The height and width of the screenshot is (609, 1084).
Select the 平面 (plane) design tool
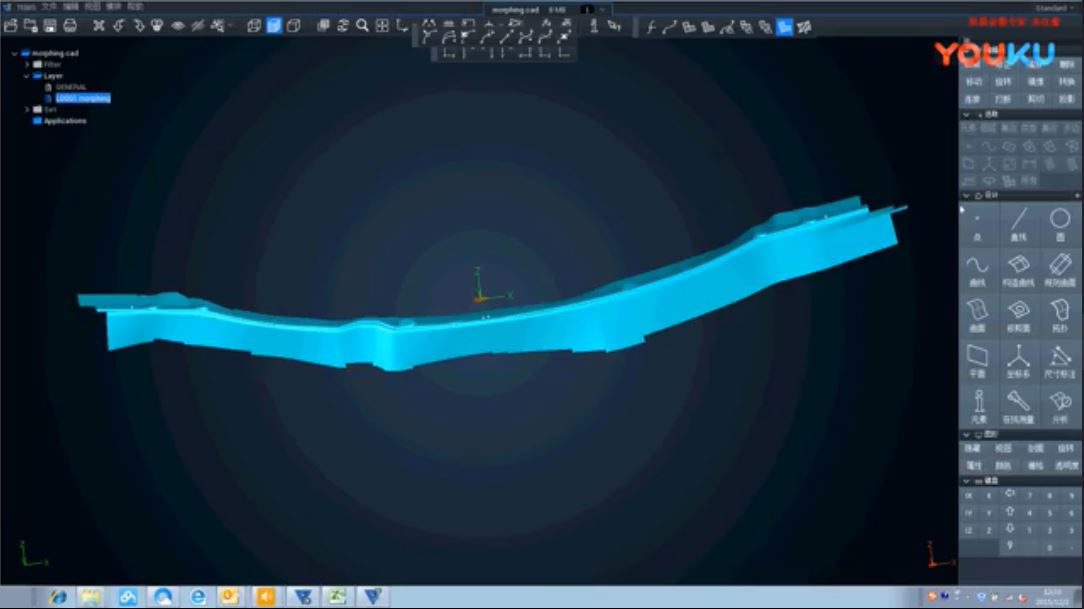(978, 362)
